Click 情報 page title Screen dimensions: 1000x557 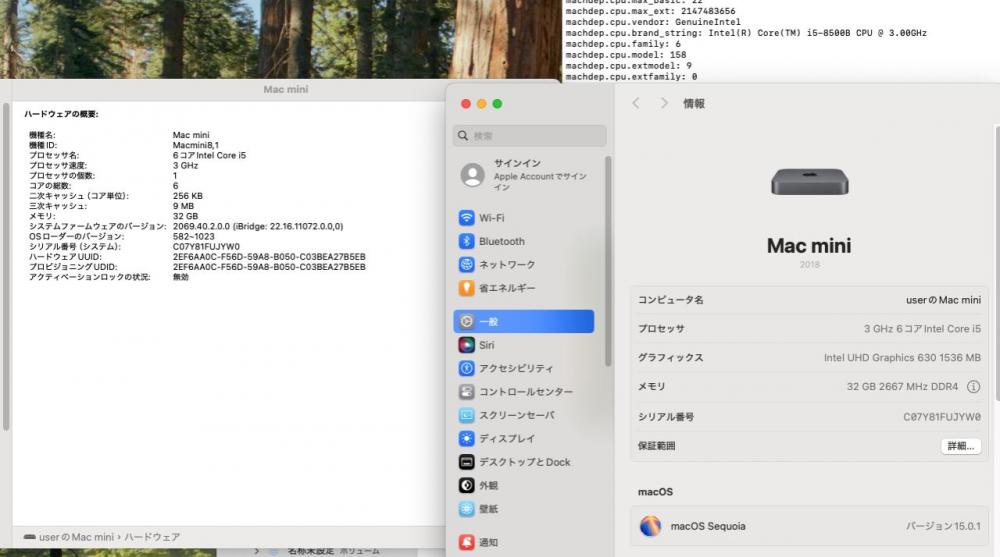click(694, 103)
